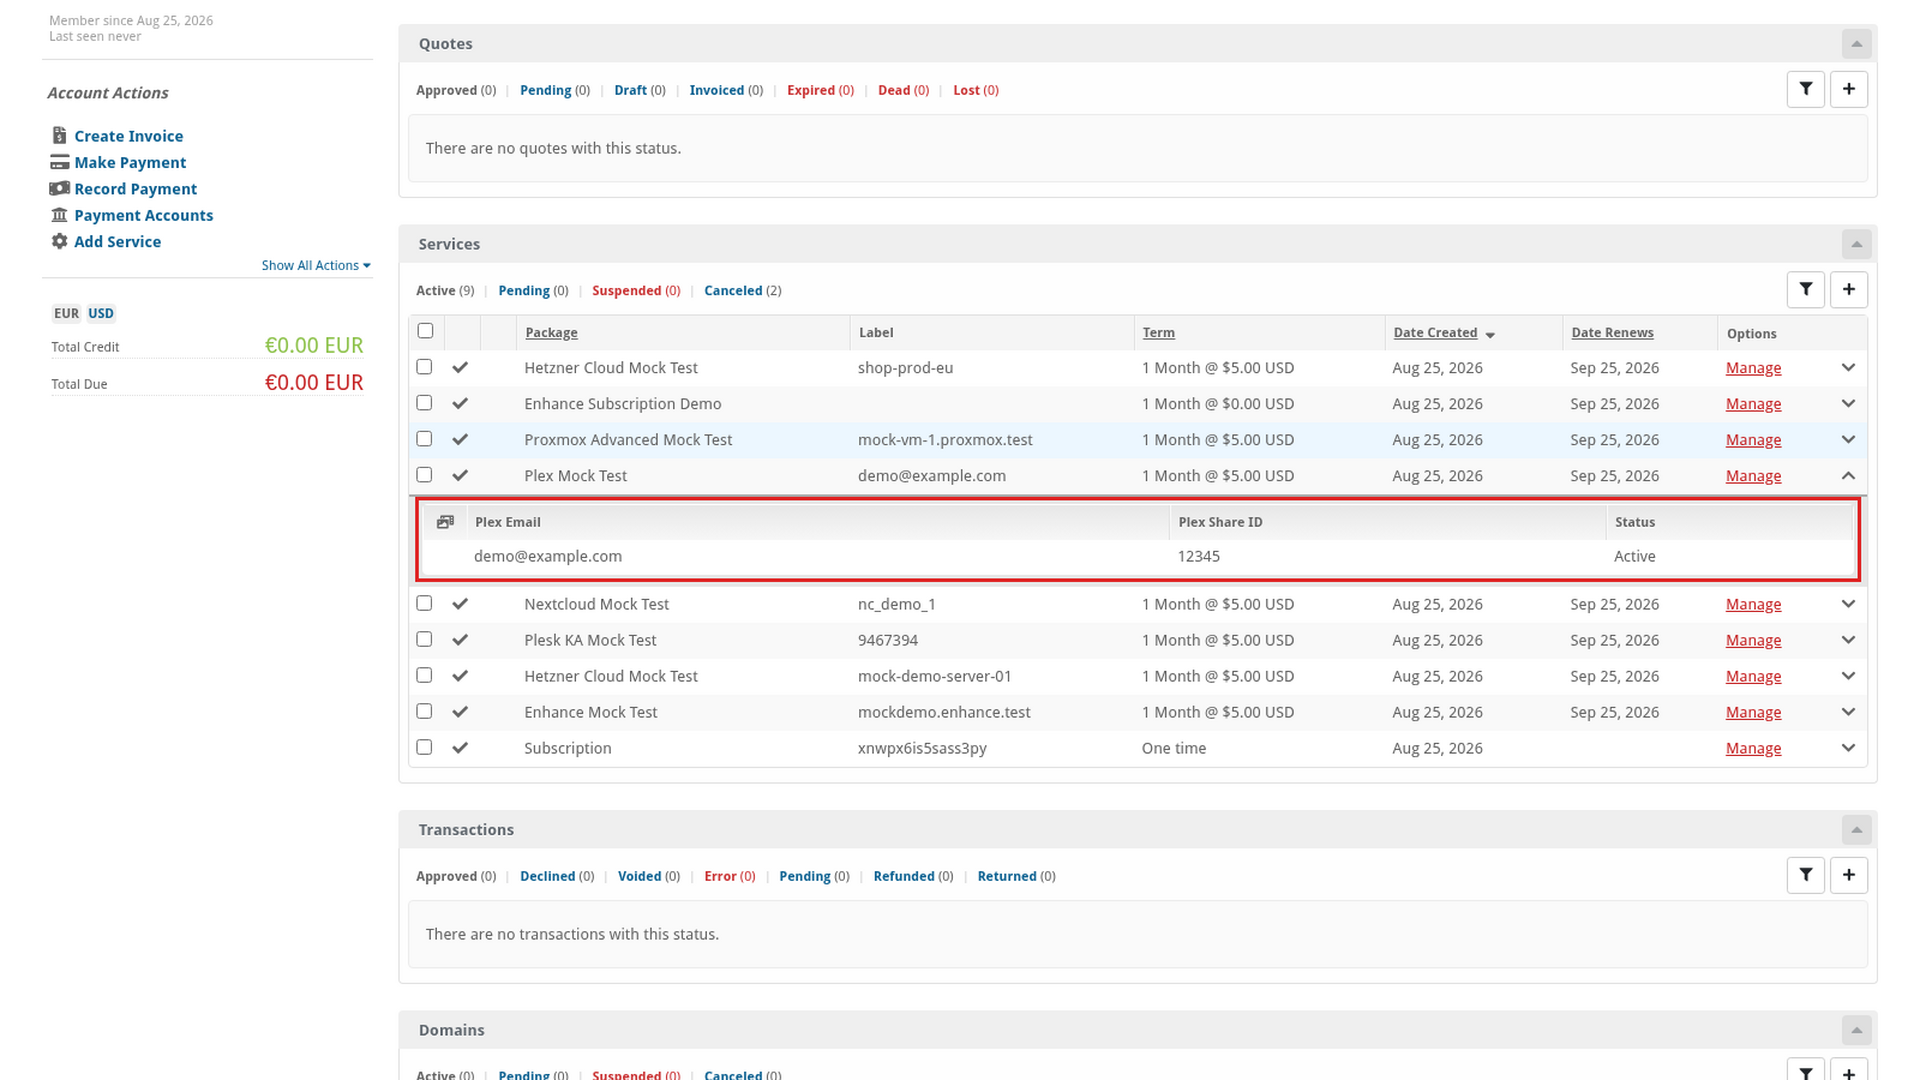Viewport: 1920px width, 1080px height.
Task: Tick the Proxmox Advanced Mock Test checkbox
Action: click(424, 439)
